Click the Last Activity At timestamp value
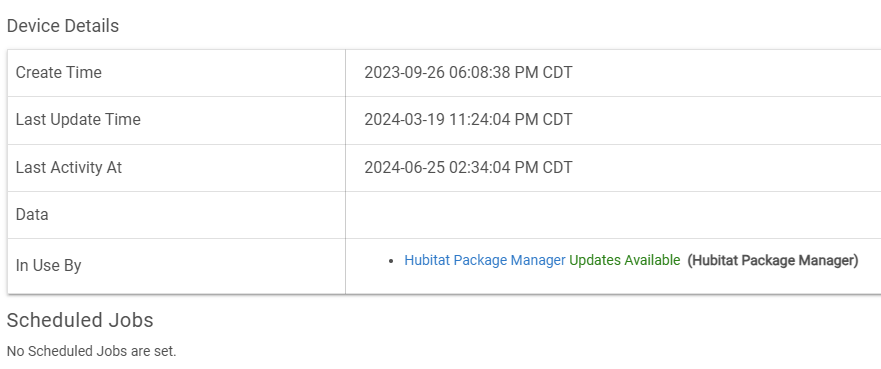 click(x=468, y=167)
